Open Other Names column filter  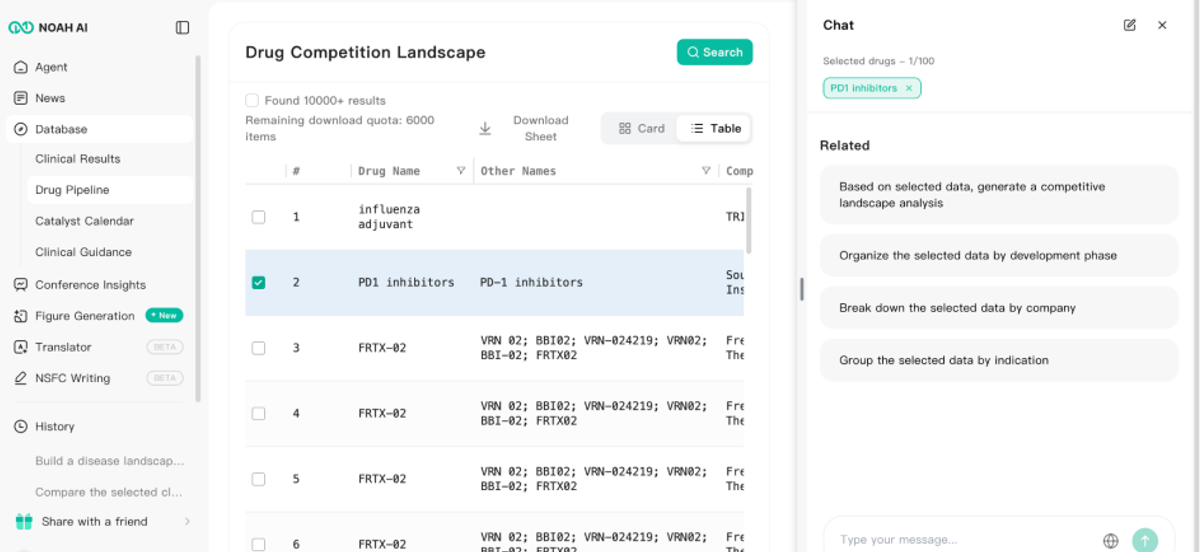click(x=706, y=171)
